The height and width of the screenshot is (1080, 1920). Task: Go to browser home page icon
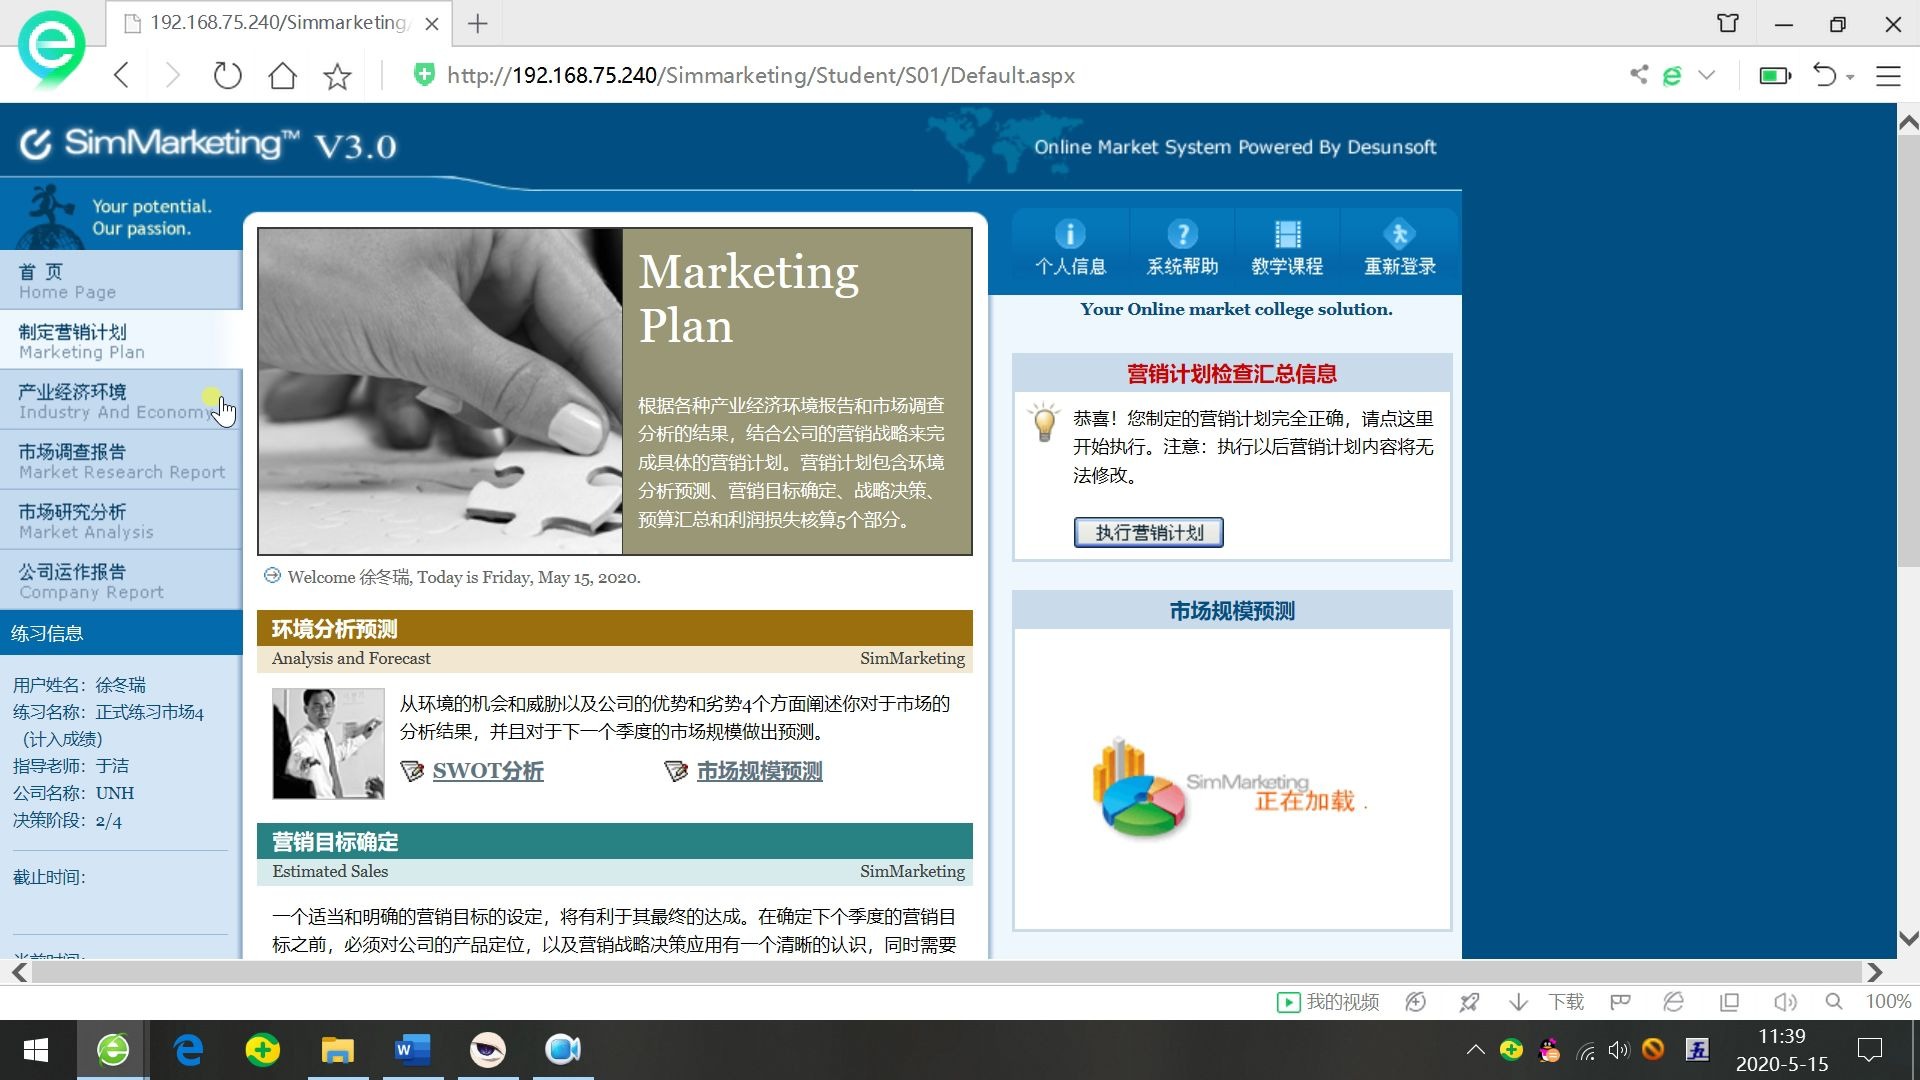coord(283,76)
